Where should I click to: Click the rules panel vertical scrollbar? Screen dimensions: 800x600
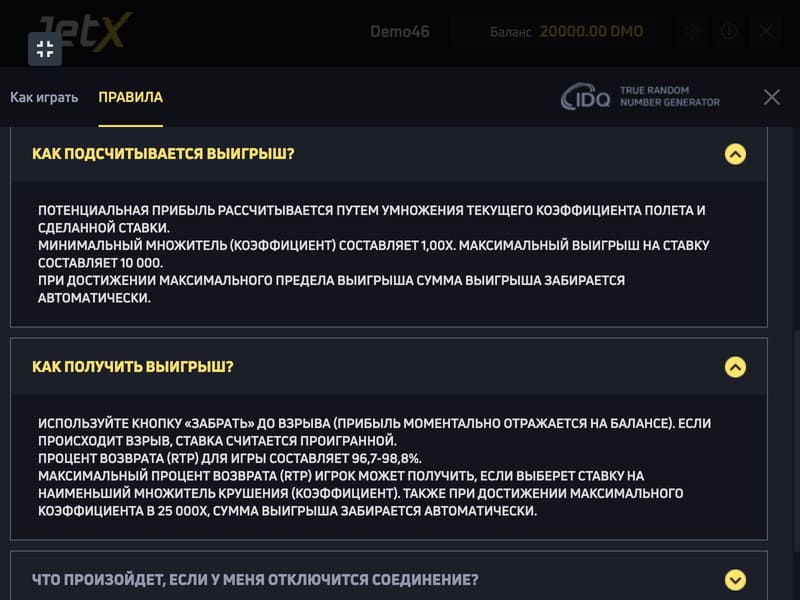pos(796,439)
